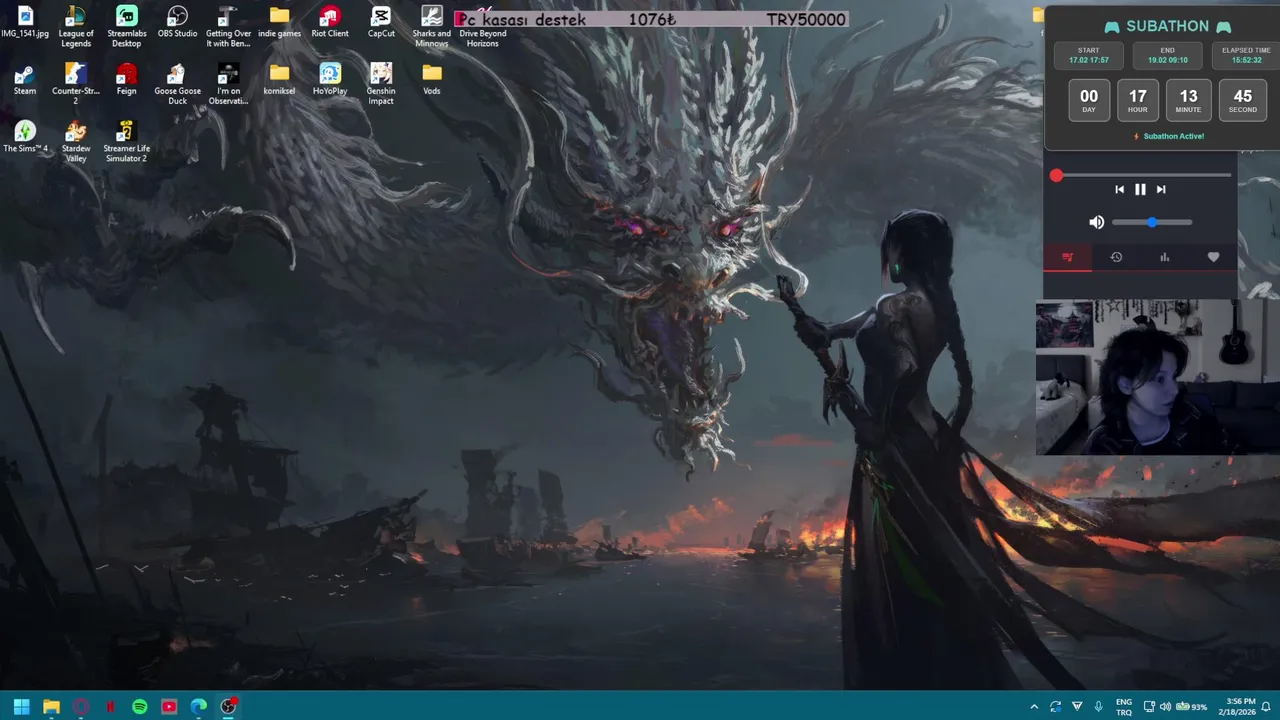This screenshot has height=720, width=1280.
Task: Switch to the queue playlist tab
Action: pos(1067,257)
